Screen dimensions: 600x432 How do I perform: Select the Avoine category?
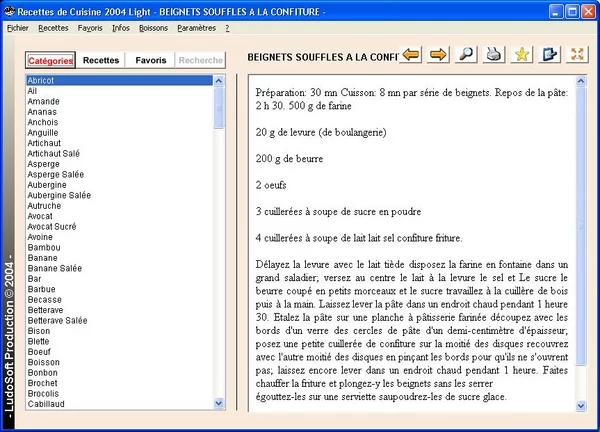click(119, 237)
